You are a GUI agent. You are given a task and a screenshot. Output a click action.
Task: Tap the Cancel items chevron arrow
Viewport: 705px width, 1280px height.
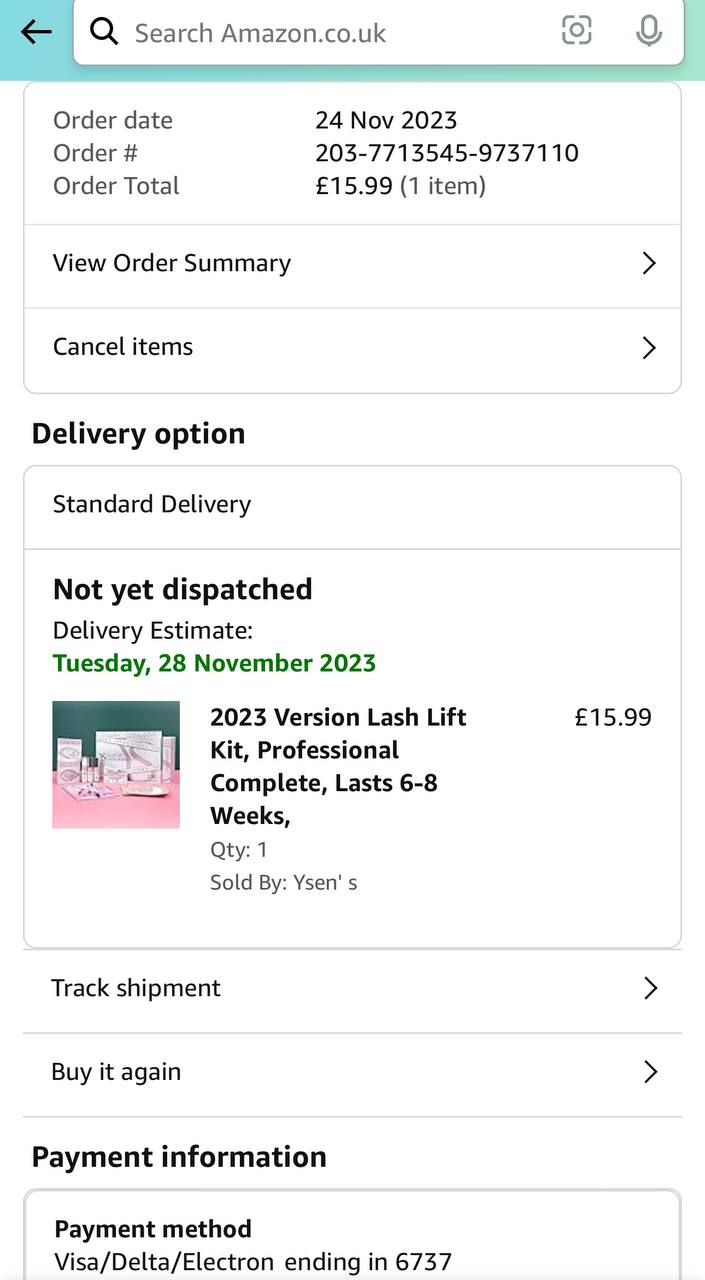(x=649, y=348)
